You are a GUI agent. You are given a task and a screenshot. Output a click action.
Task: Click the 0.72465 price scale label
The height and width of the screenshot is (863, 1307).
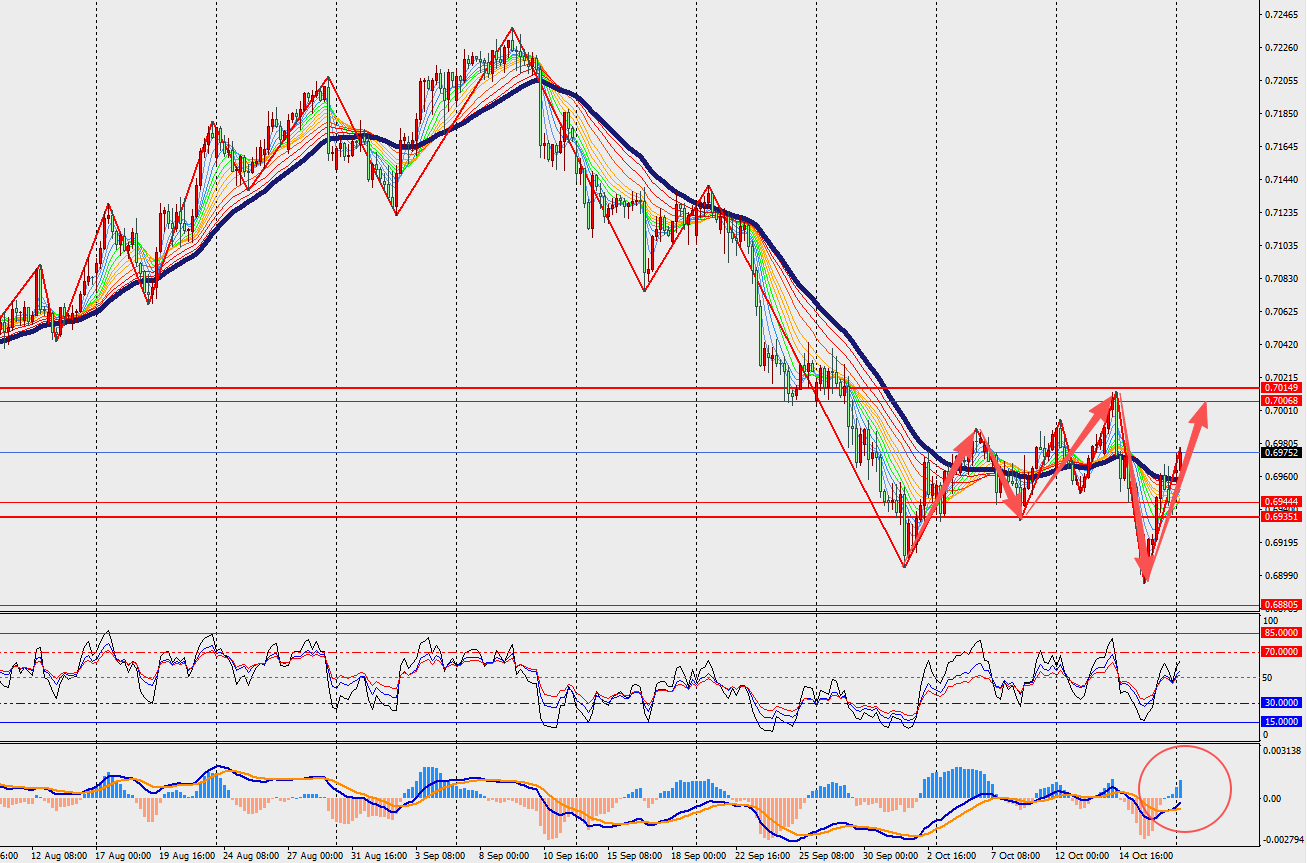(1281, 14)
